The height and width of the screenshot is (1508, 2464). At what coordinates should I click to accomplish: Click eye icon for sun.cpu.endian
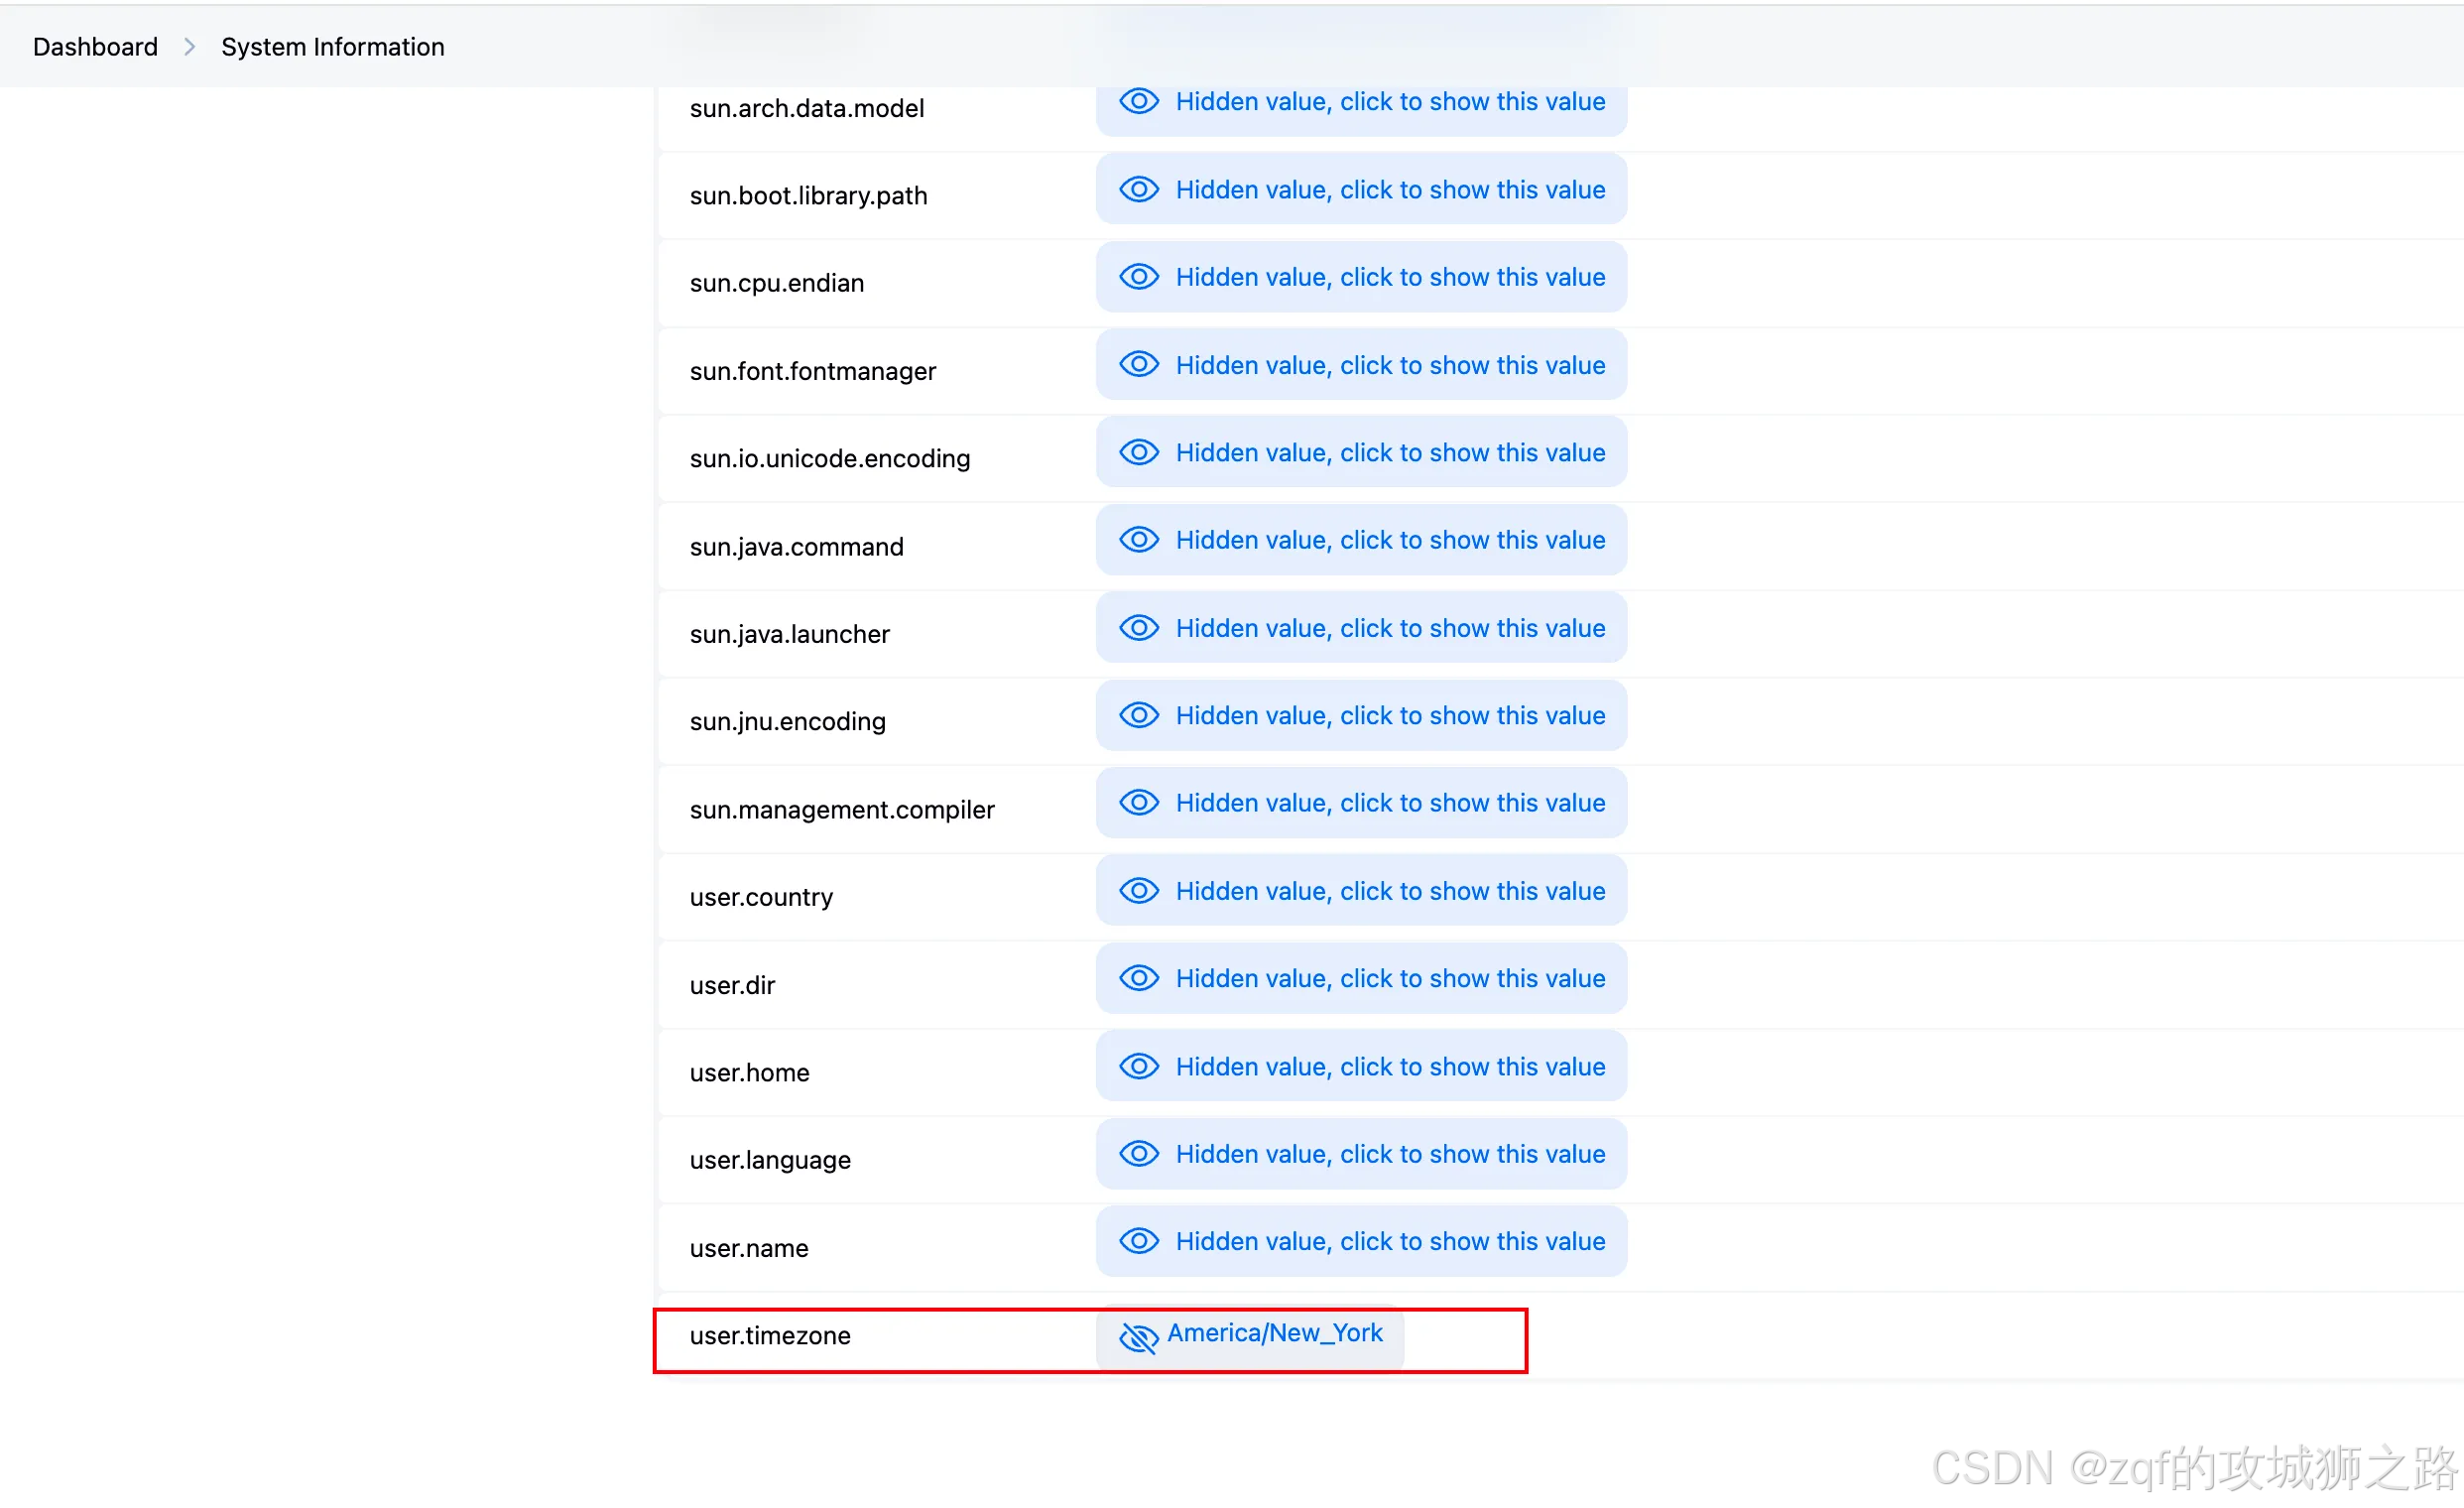pos(1138,277)
